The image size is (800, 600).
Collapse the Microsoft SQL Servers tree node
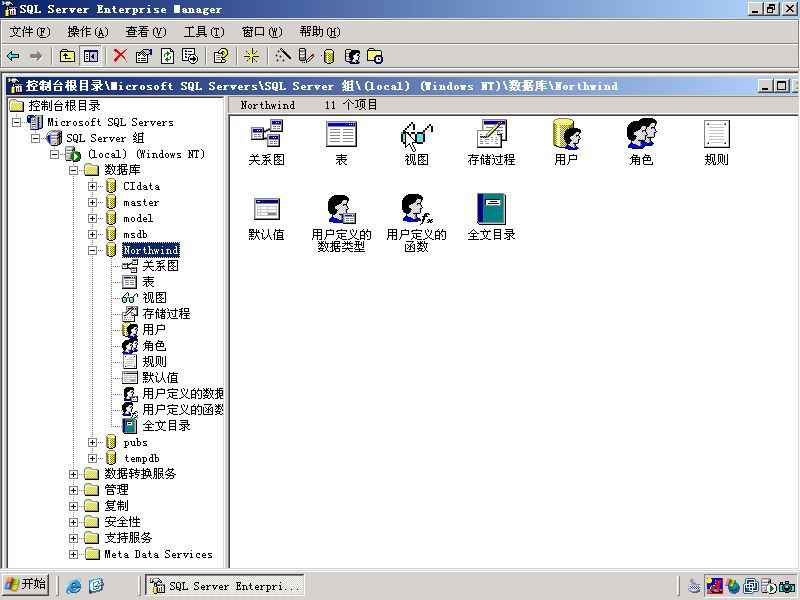pos(16,122)
